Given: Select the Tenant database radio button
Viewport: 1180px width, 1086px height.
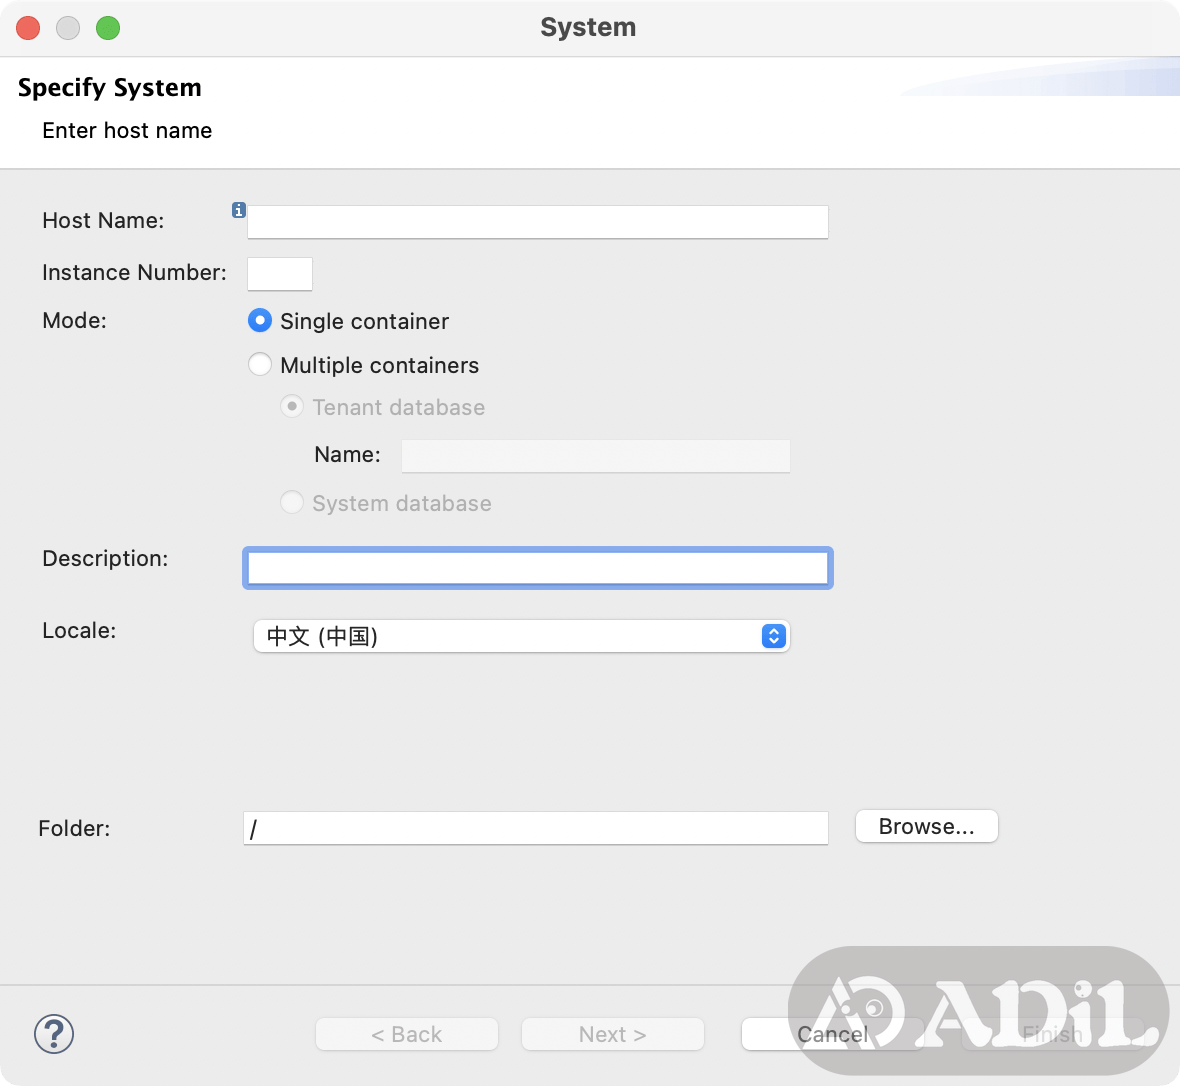Looking at the screenshot, I should click(x=292, y=407).
